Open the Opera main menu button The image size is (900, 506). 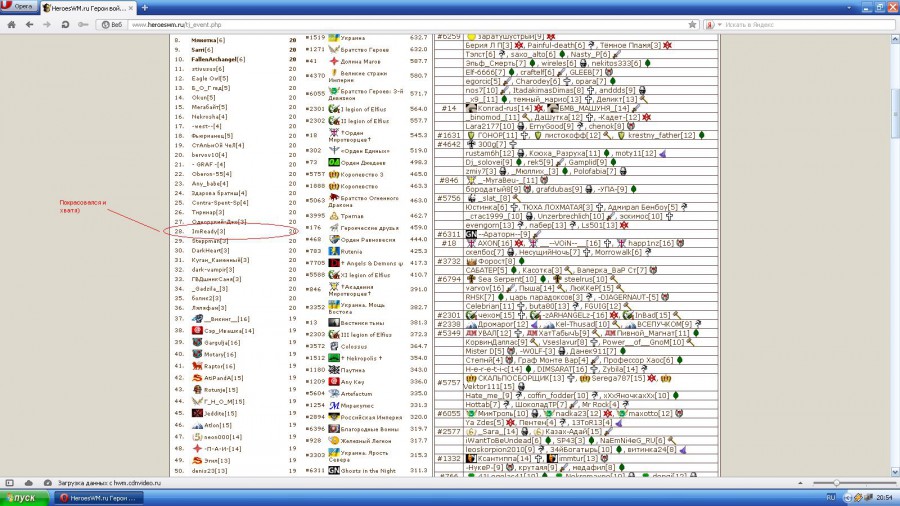click(18, 6)
